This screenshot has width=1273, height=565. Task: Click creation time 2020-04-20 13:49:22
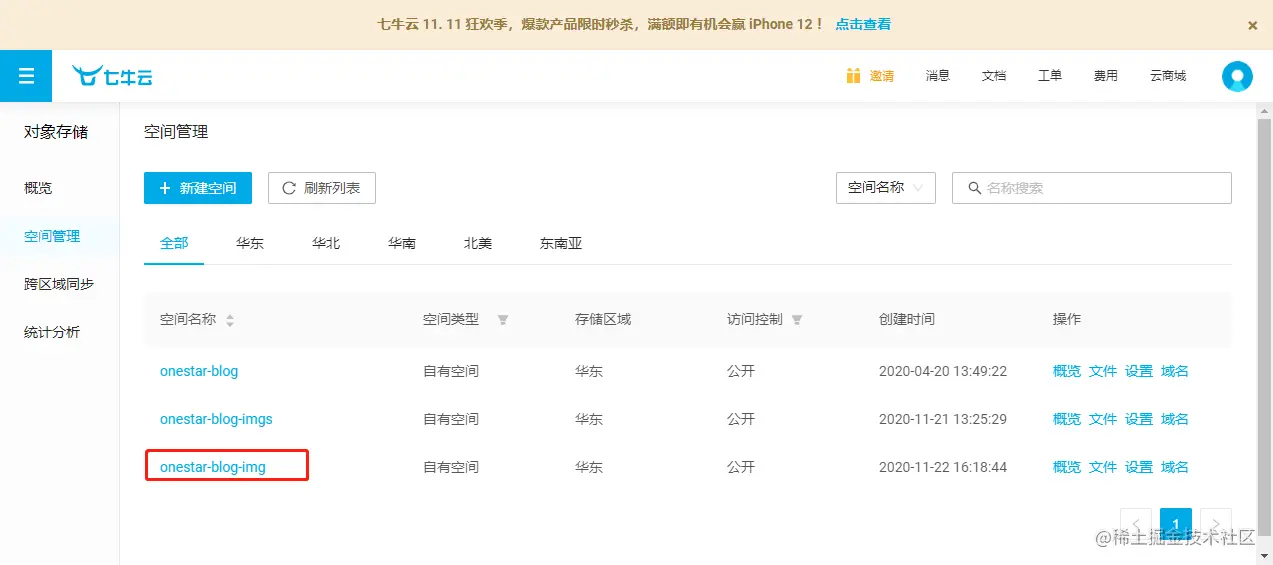(x=943, y=371)
